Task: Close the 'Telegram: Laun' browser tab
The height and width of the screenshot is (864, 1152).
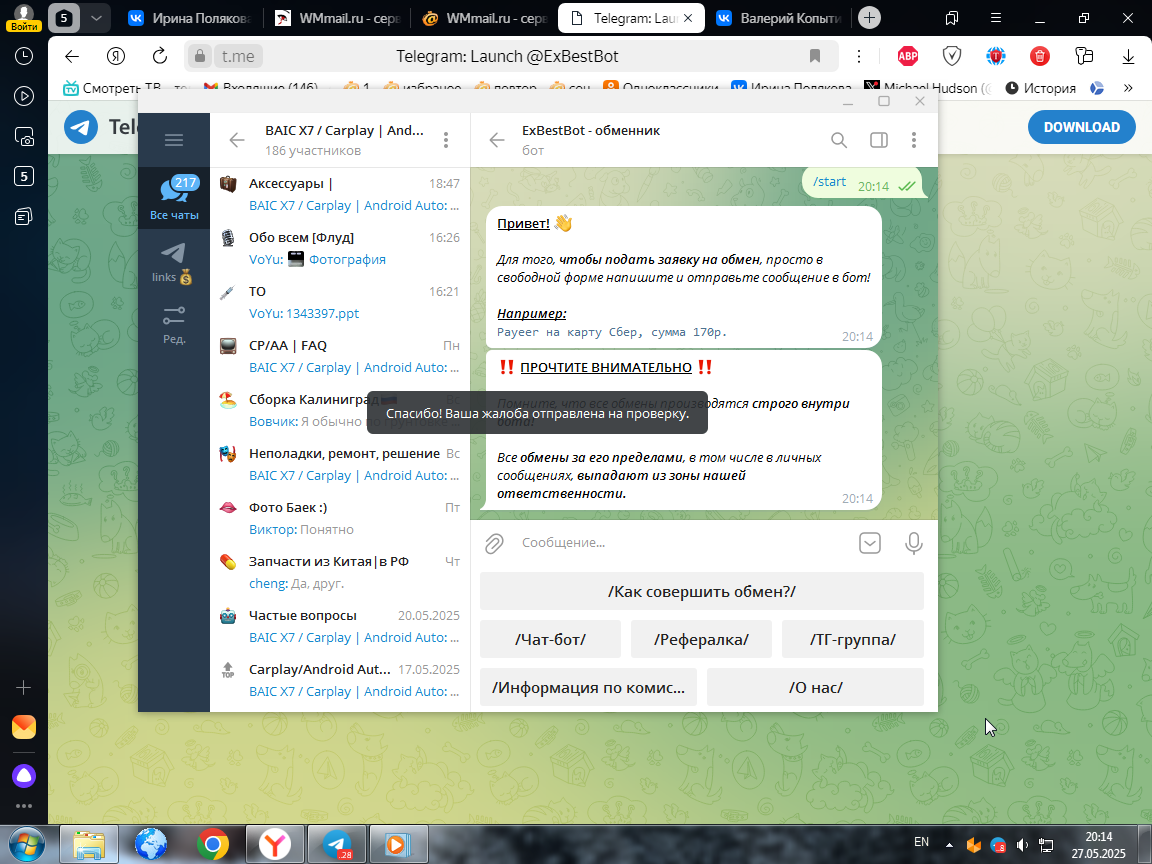Action: (x=688, y=18)
